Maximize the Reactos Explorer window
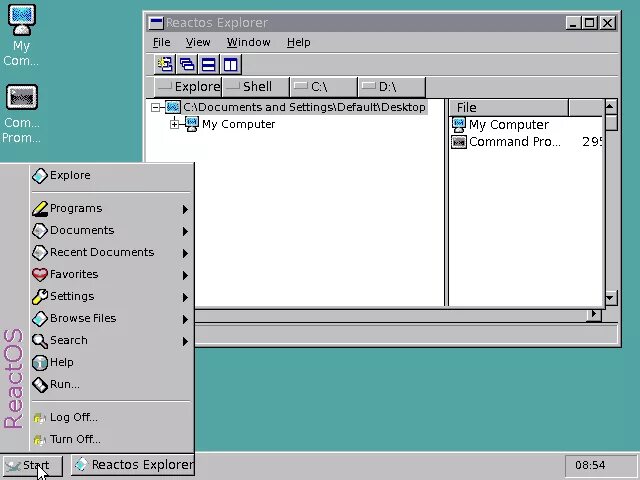This screenshot has height=480, width=640. [x=590, y=23]
